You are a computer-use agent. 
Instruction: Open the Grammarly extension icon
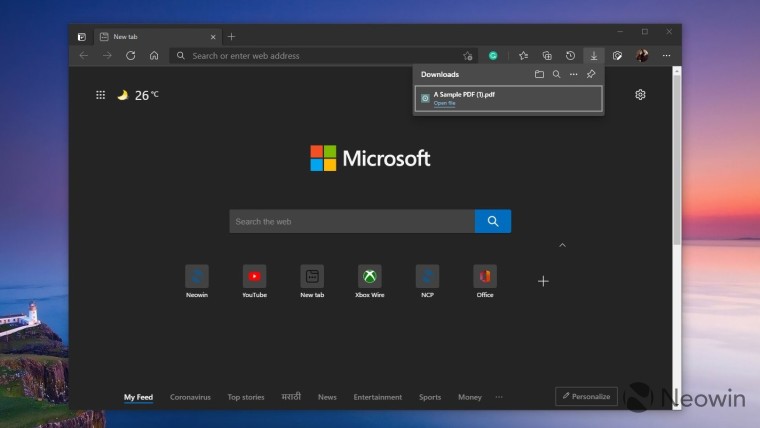coord(493,56)
